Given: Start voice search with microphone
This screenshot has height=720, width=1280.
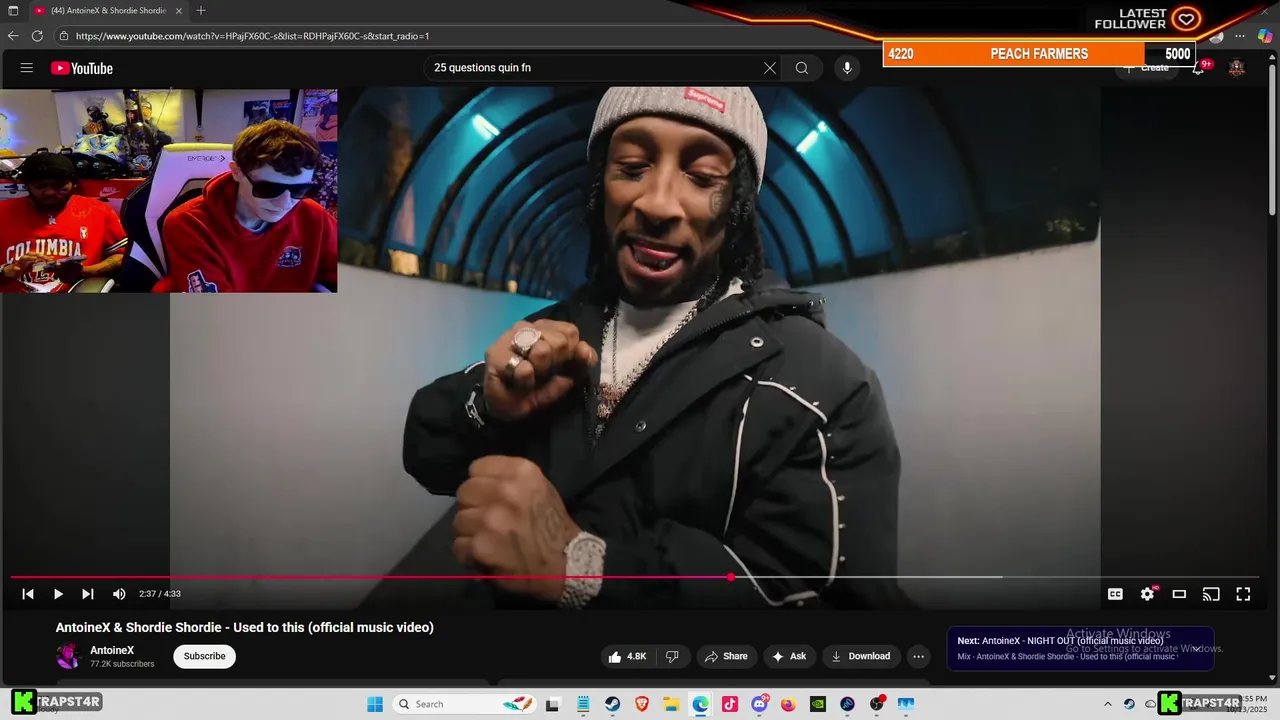Looking at the screenshot, I should point(847,68).
